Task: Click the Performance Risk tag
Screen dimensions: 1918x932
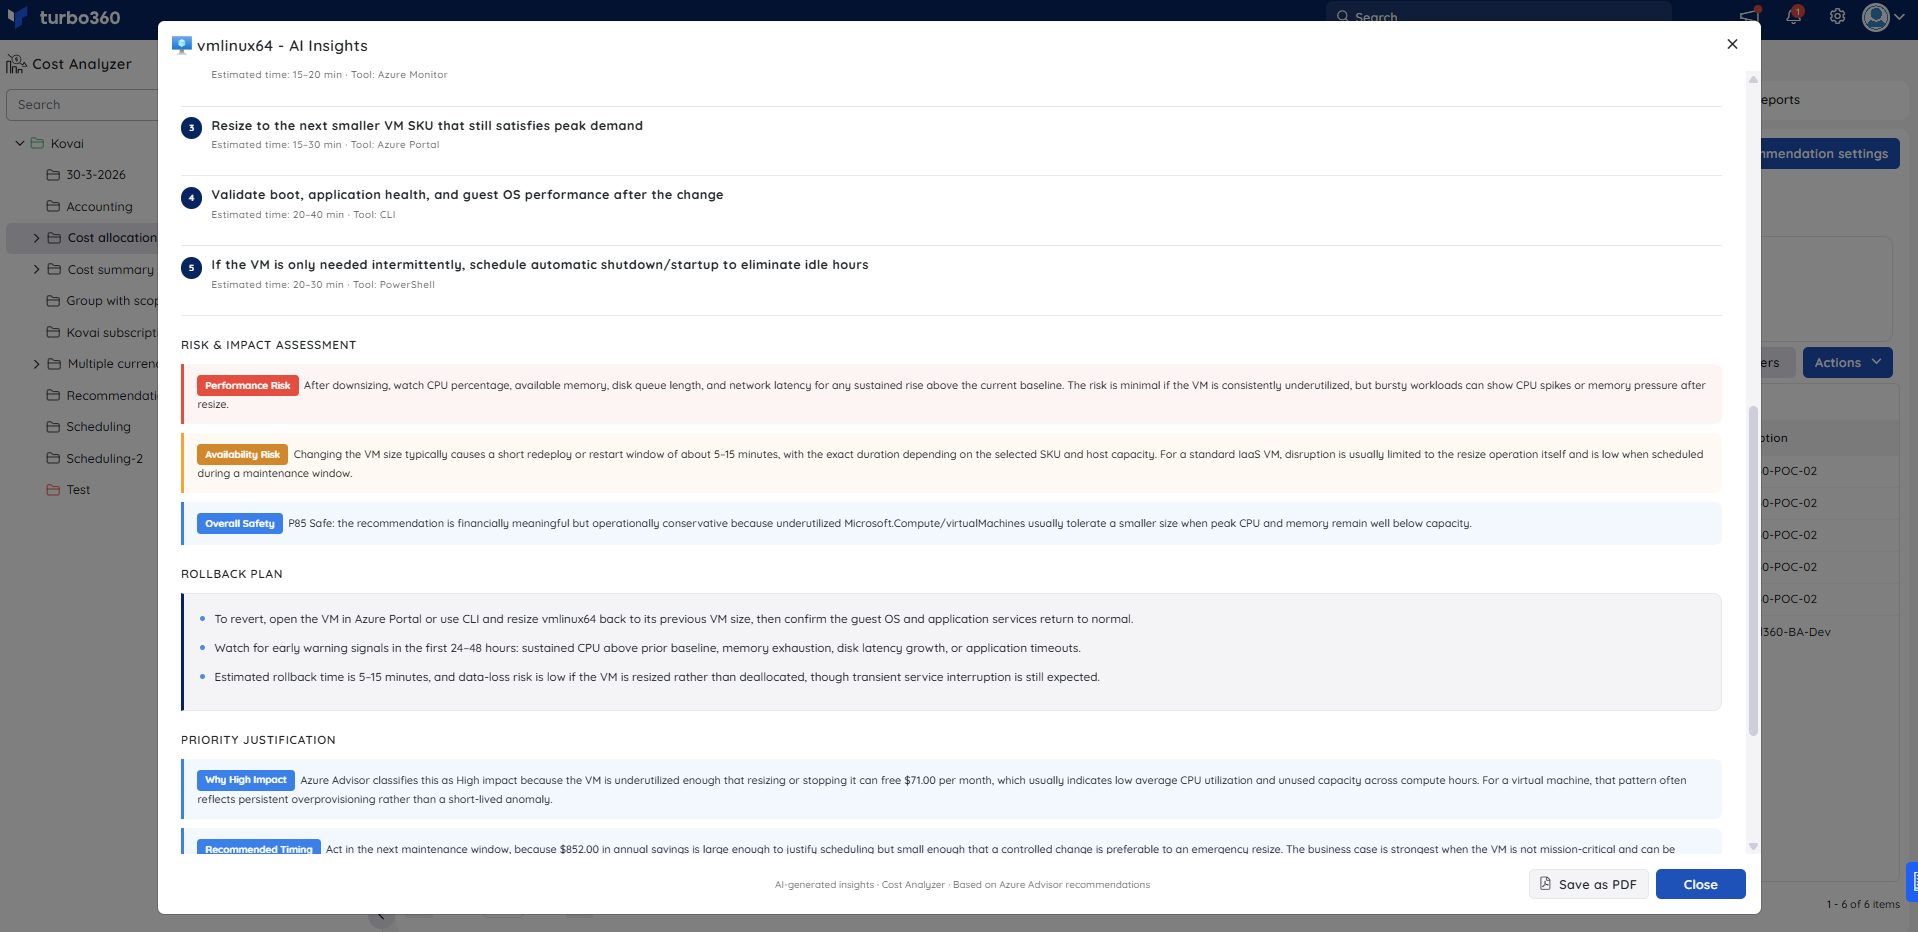Action: [x=248, y=385]
